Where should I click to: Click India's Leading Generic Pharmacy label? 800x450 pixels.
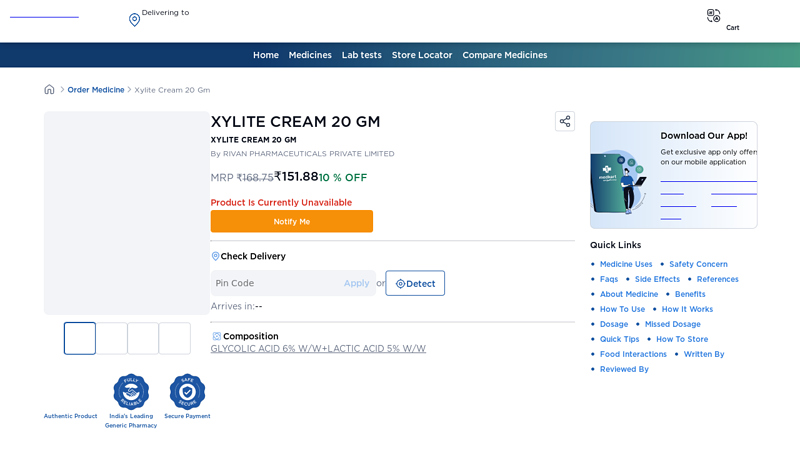coord(131,421)
